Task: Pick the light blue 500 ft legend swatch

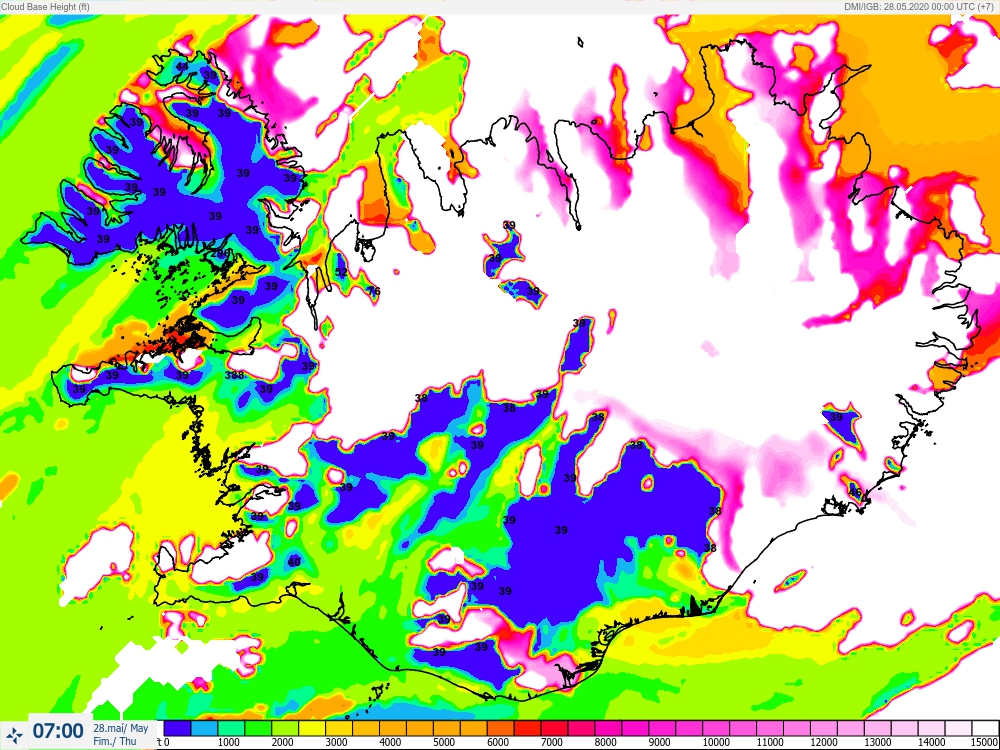Action: [x=205, y=728]
